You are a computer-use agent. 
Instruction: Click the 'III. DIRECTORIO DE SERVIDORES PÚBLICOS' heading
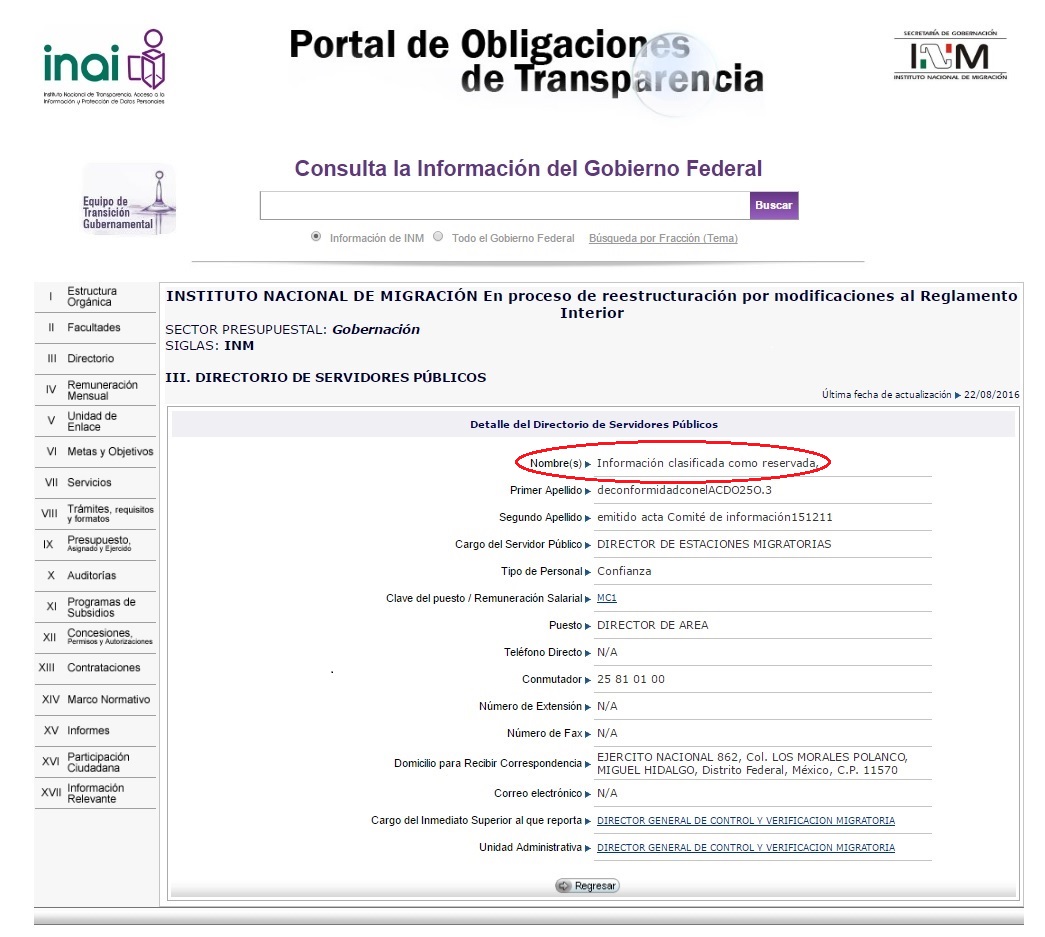click(326, 377)
